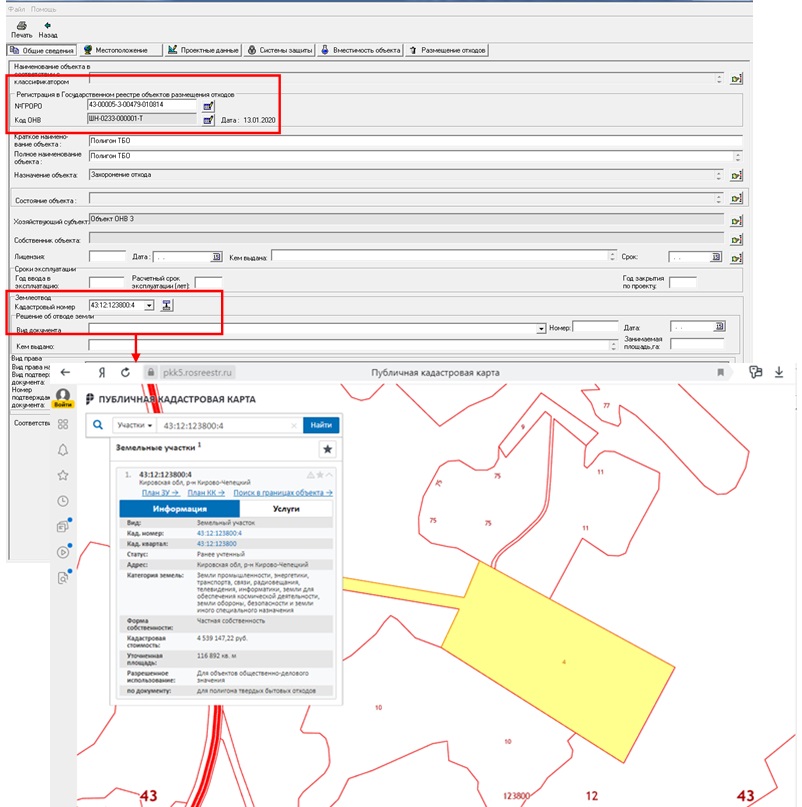Follow the План ЗУ link
The width and height of the screenshot is (802, 807).
coord(160,493)
